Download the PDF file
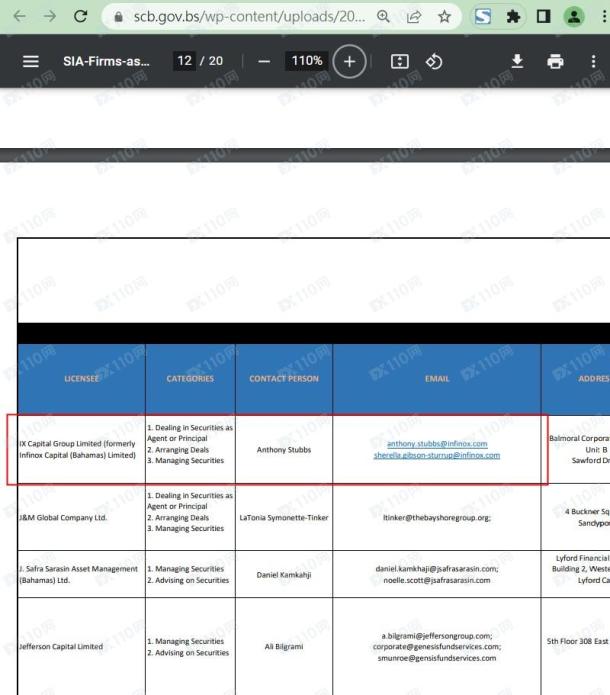Image resolution: width=610 pixels, height=695 pixels. click(517, 61)
